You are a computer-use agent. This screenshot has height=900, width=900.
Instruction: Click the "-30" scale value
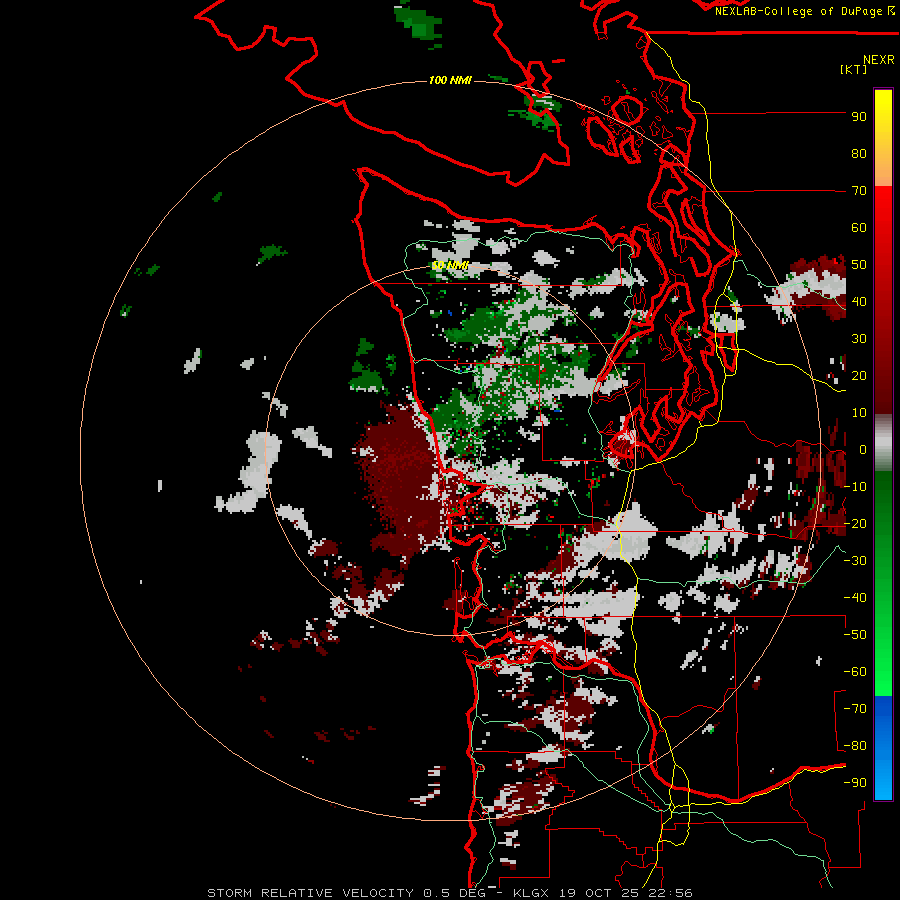tap(855, 561)
